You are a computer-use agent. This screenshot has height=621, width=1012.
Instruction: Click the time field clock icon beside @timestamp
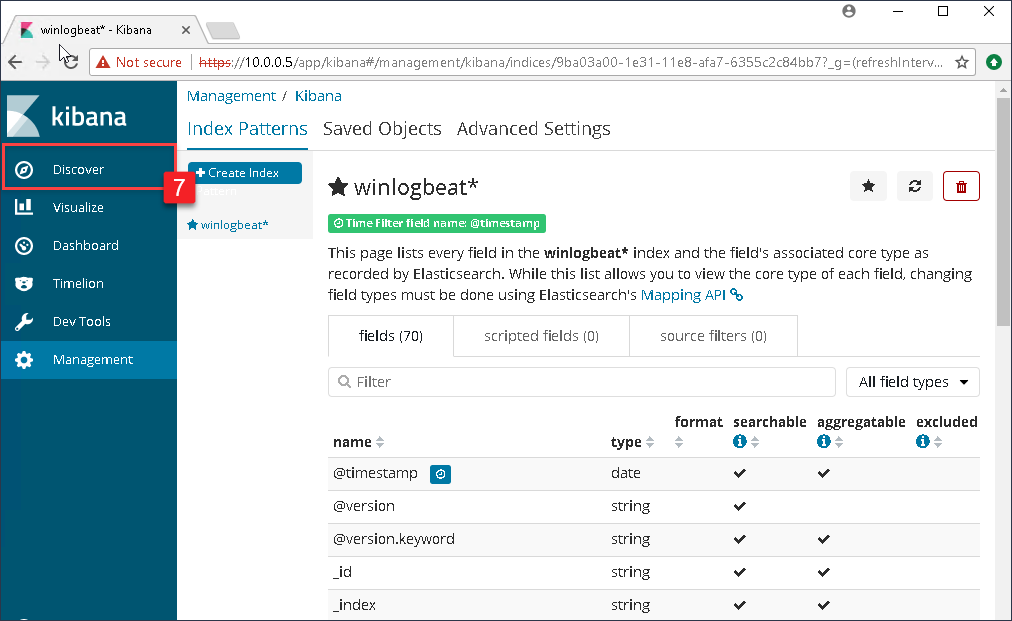(440, 474)
